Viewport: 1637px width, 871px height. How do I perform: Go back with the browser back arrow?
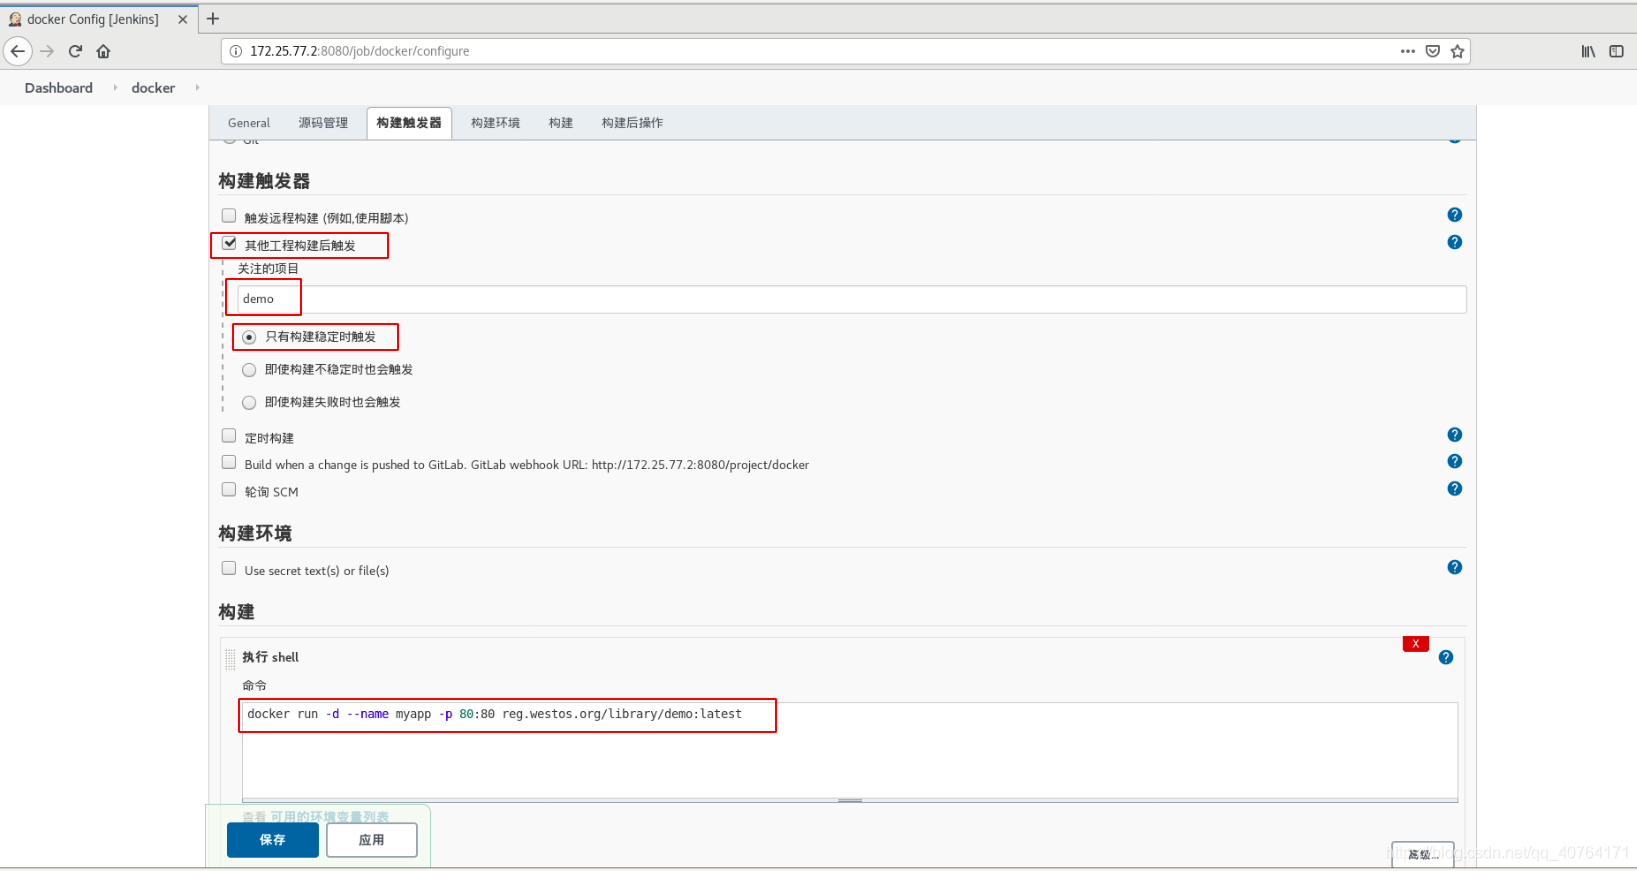18,51
